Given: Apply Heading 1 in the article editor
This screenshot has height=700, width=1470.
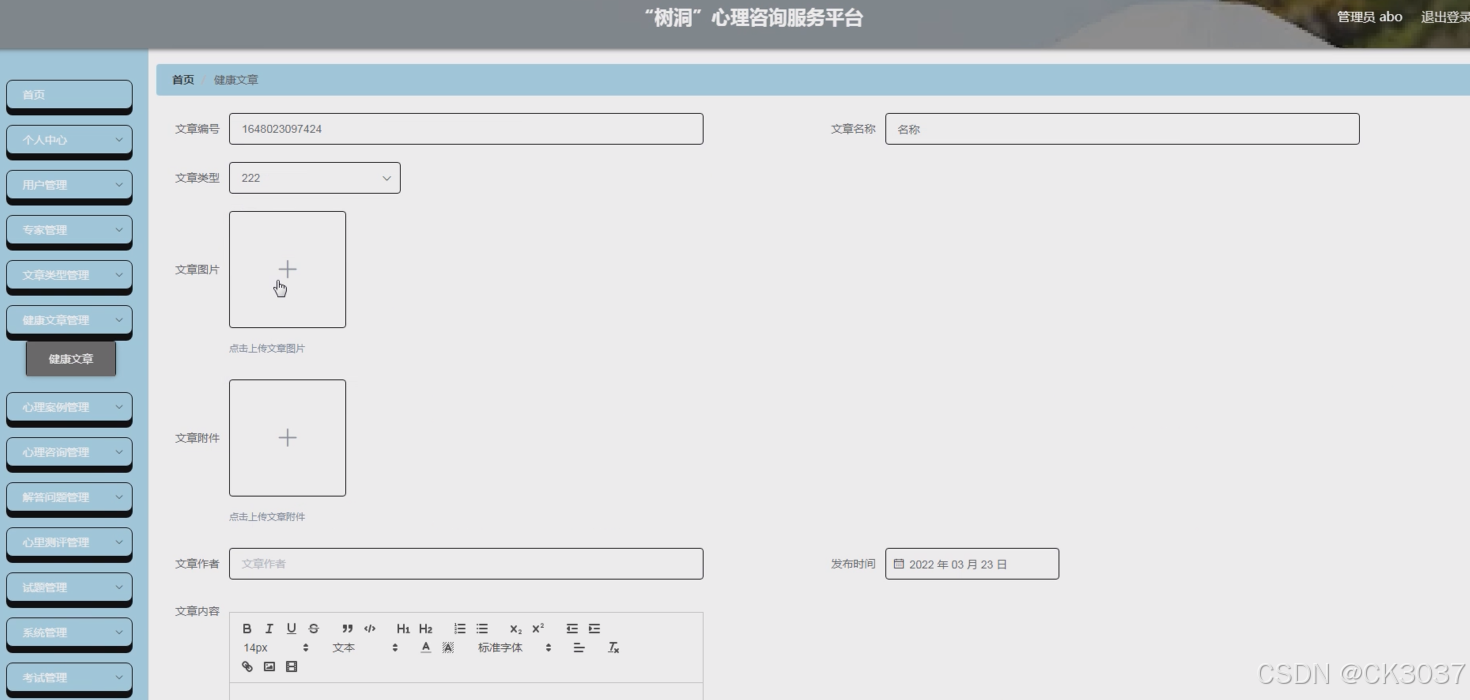Looking at the screenshot, I should point(404,629).
